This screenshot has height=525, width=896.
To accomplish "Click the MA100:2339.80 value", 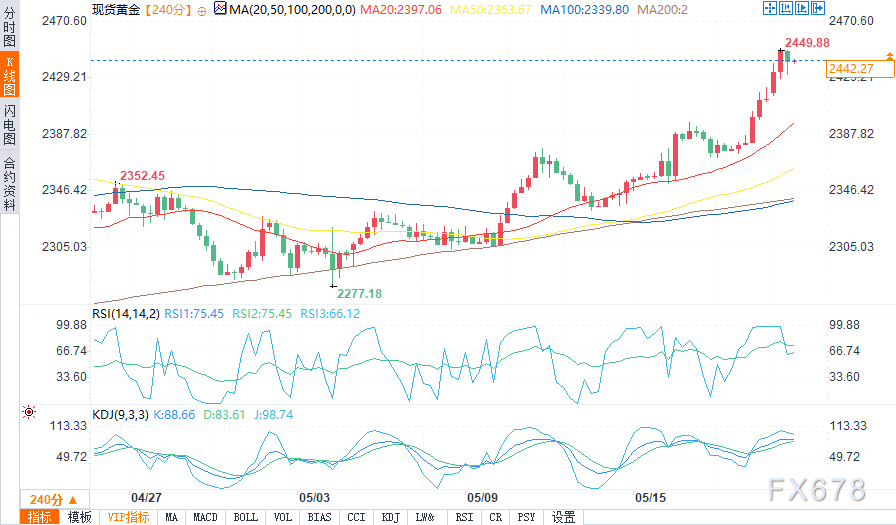I will [x=585, y=10].
